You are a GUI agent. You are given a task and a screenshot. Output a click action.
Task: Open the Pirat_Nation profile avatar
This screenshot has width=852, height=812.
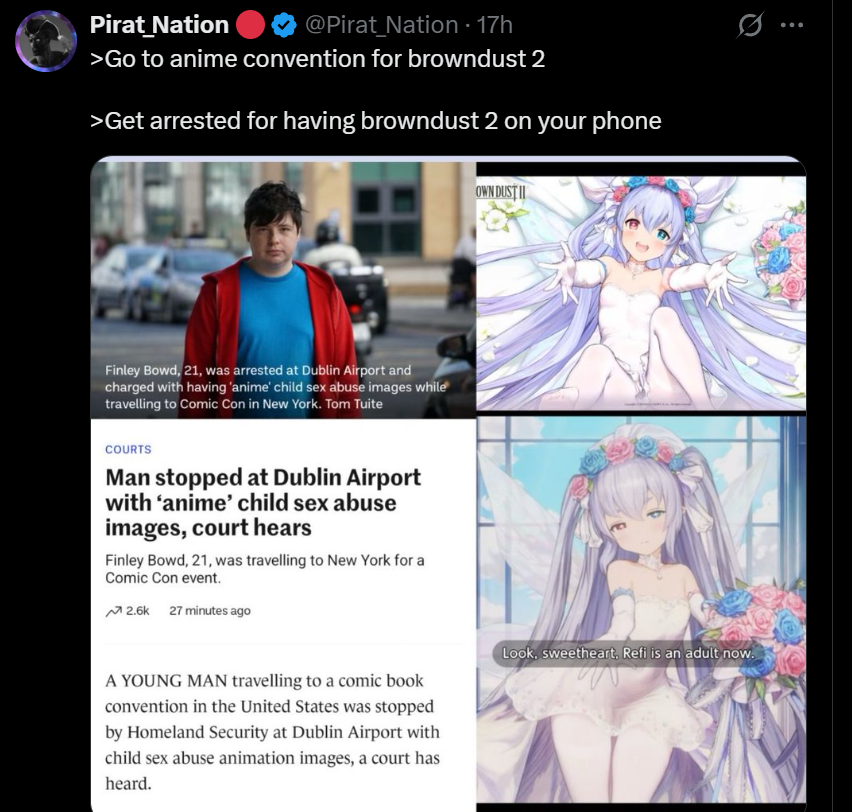tap(46, 41)
